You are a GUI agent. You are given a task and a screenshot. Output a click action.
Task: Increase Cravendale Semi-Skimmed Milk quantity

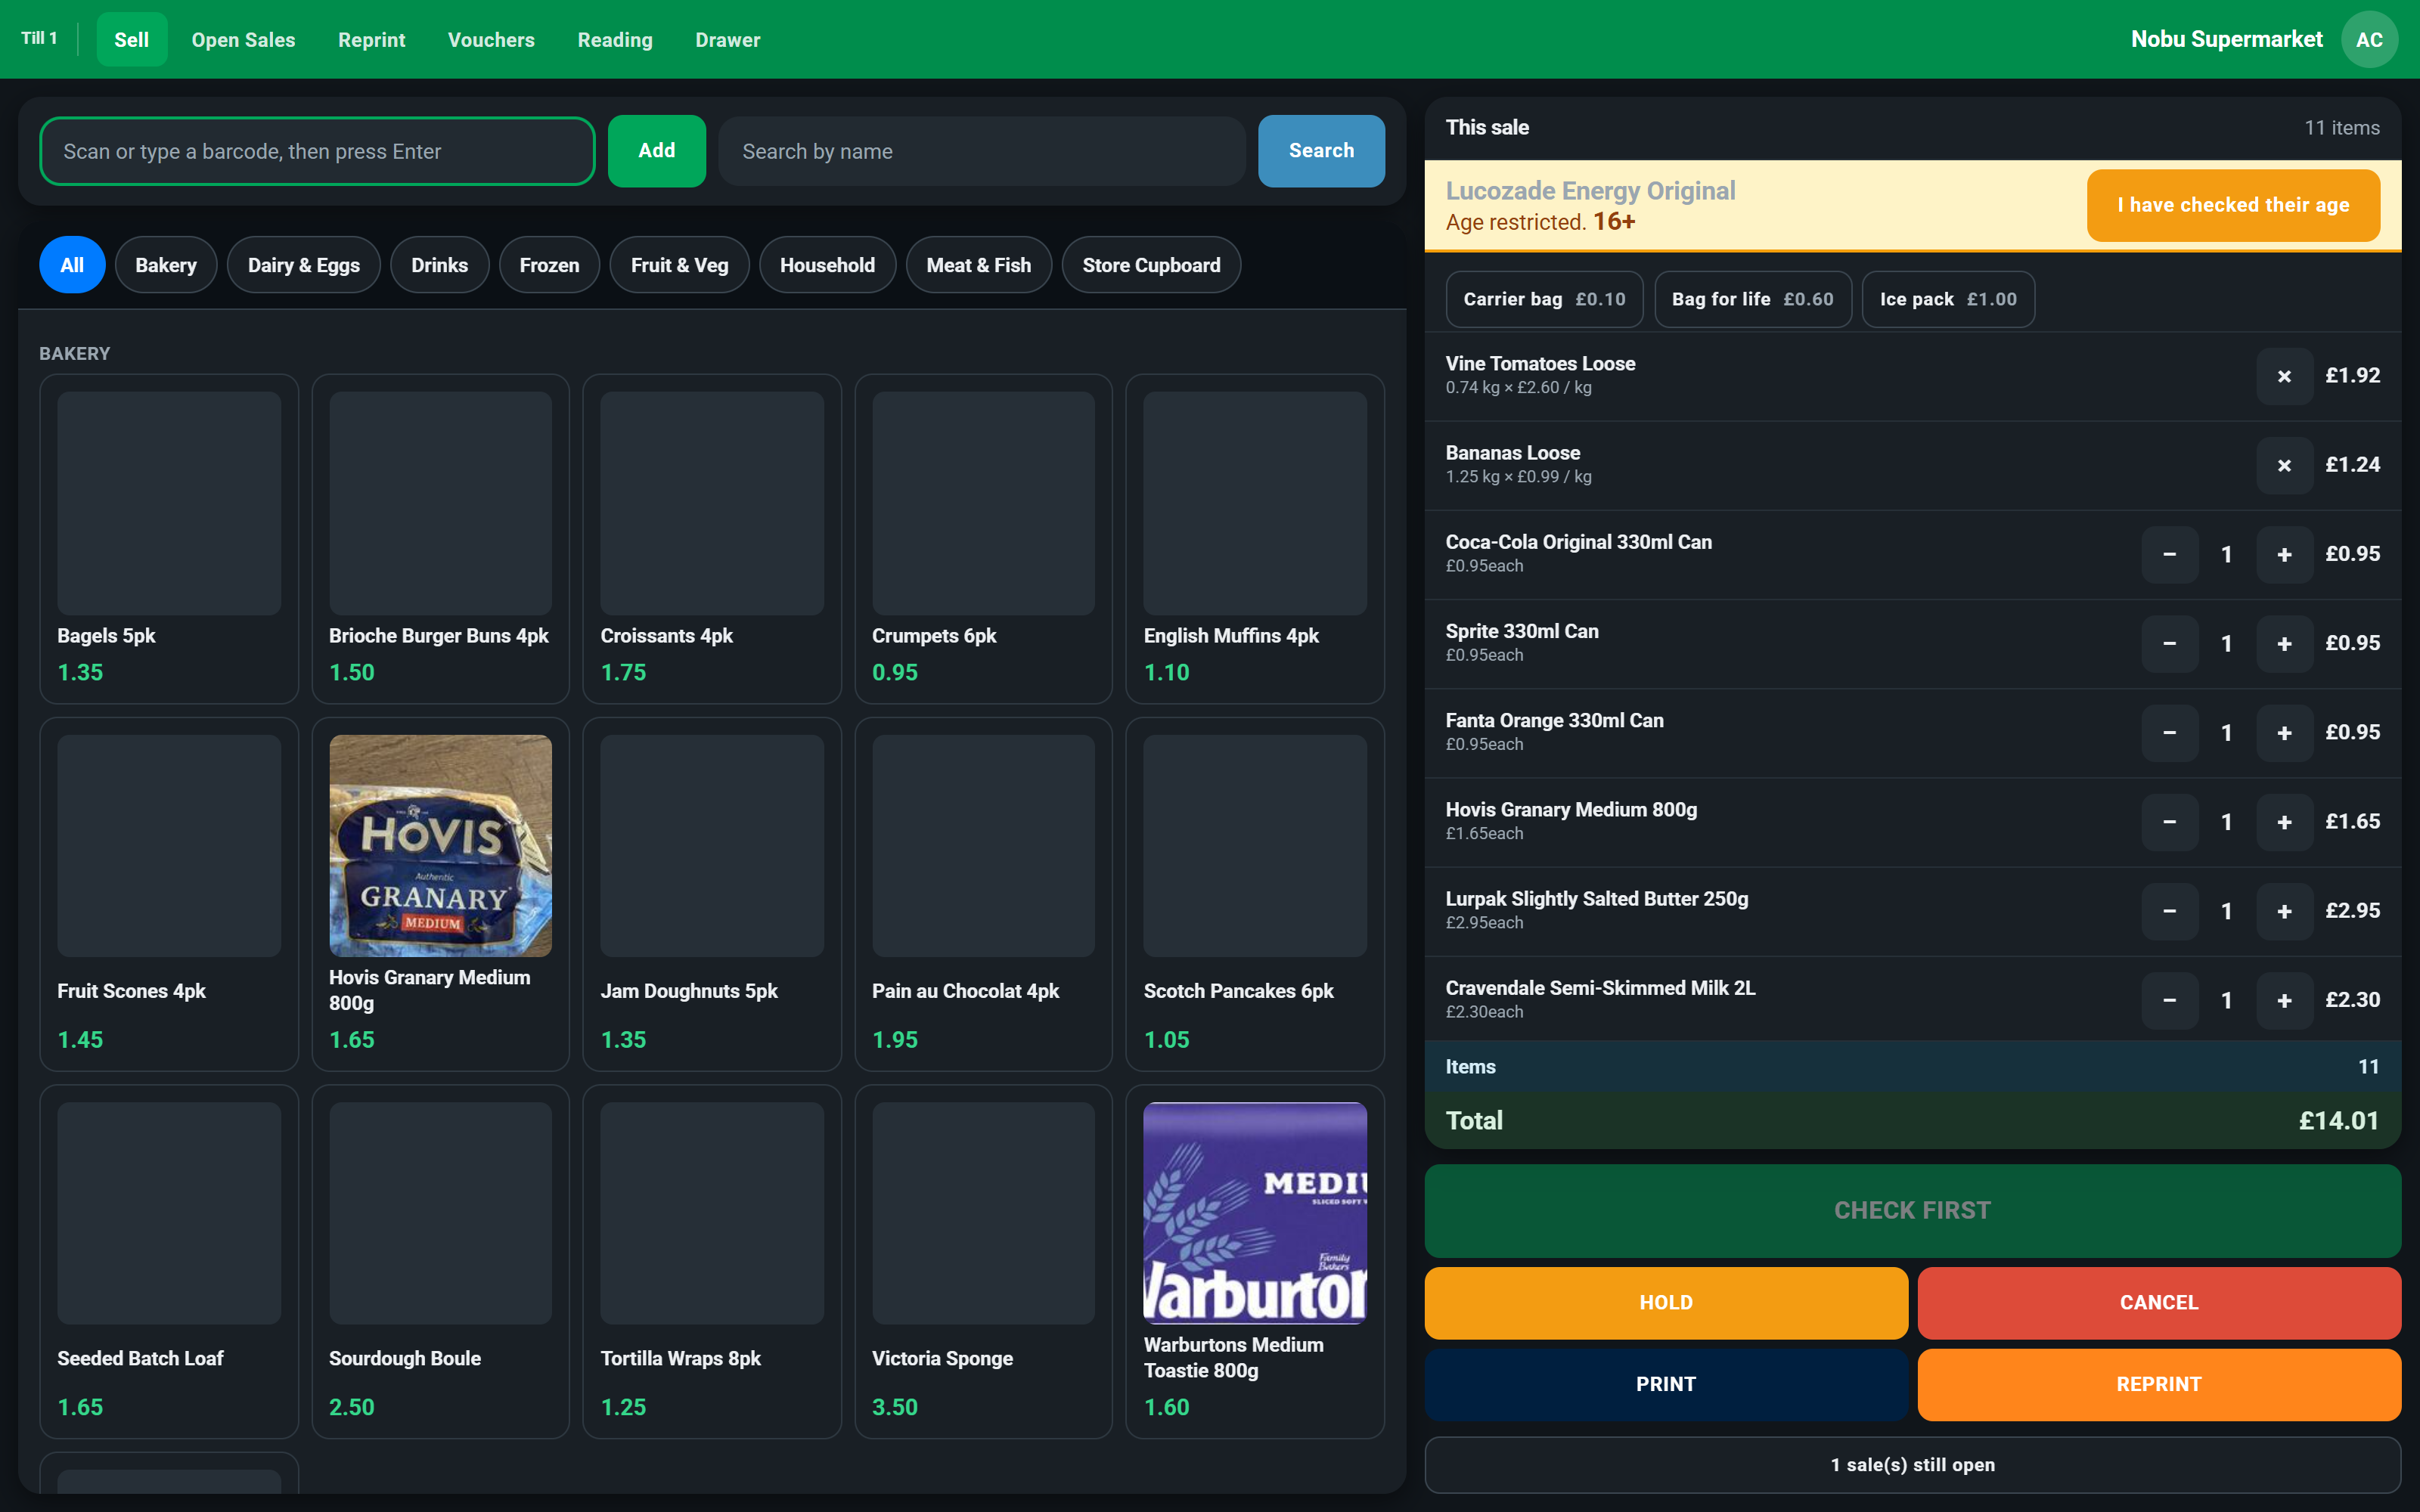2283,1000
